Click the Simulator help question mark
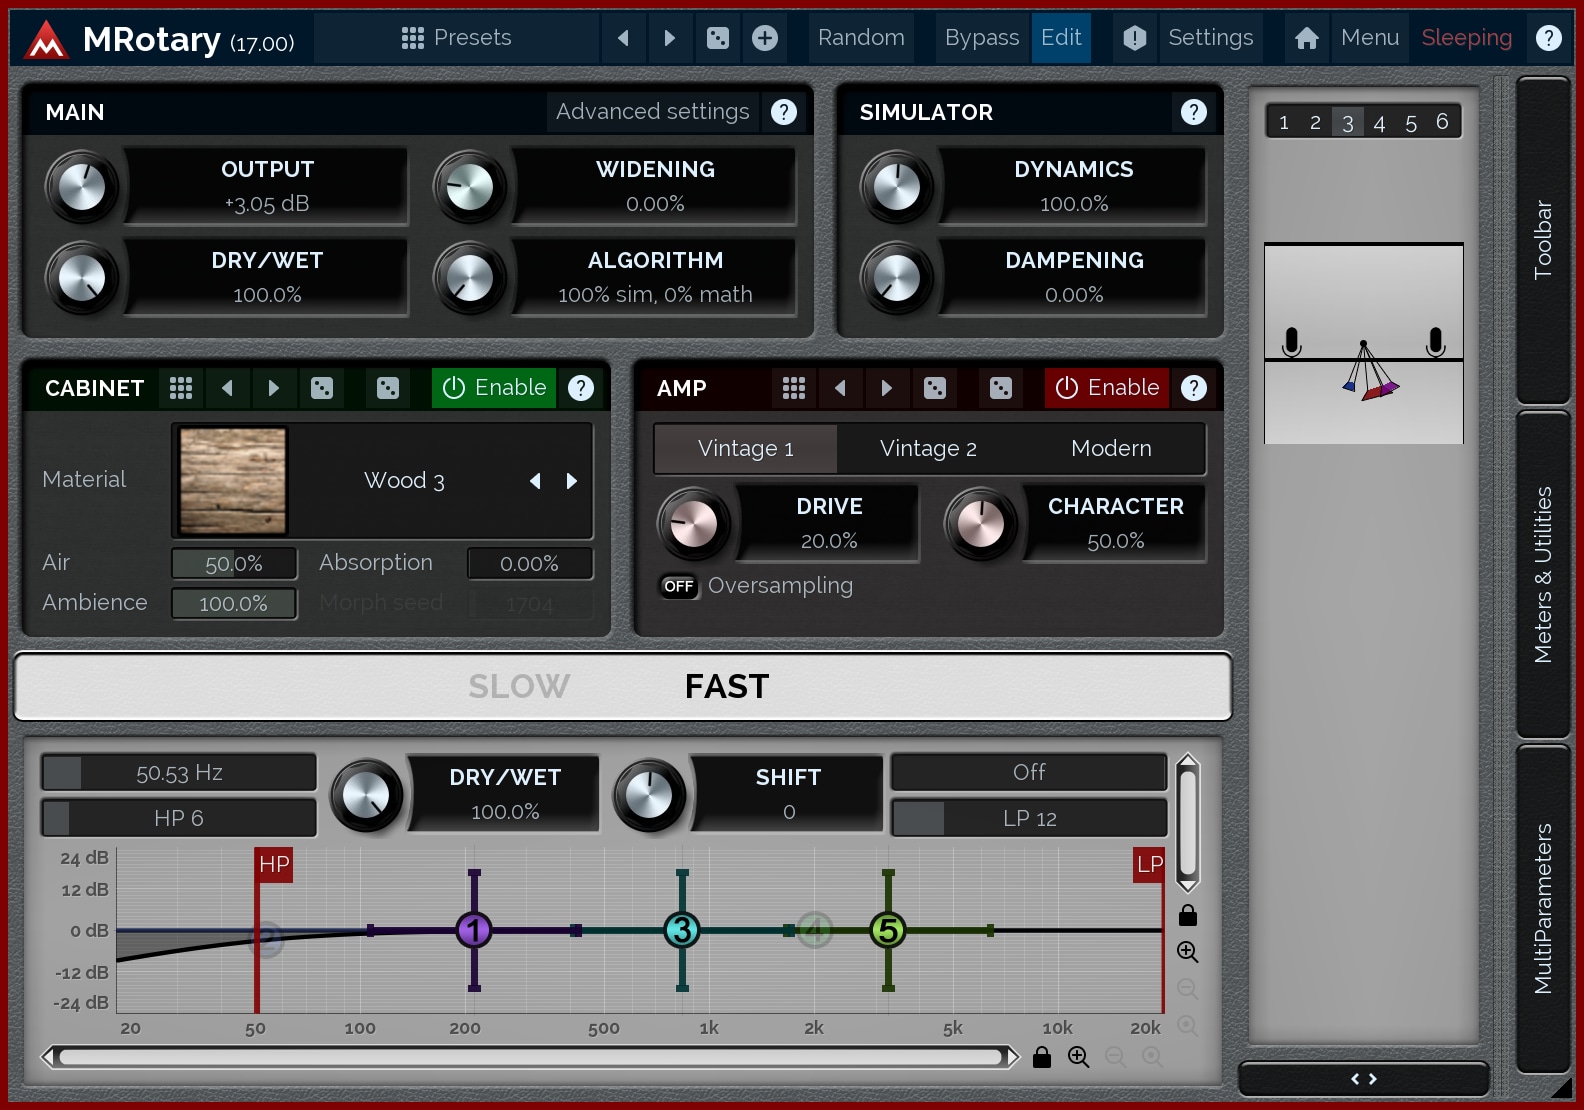The image size is (1584, 1110). click(x=1193, y=112)
